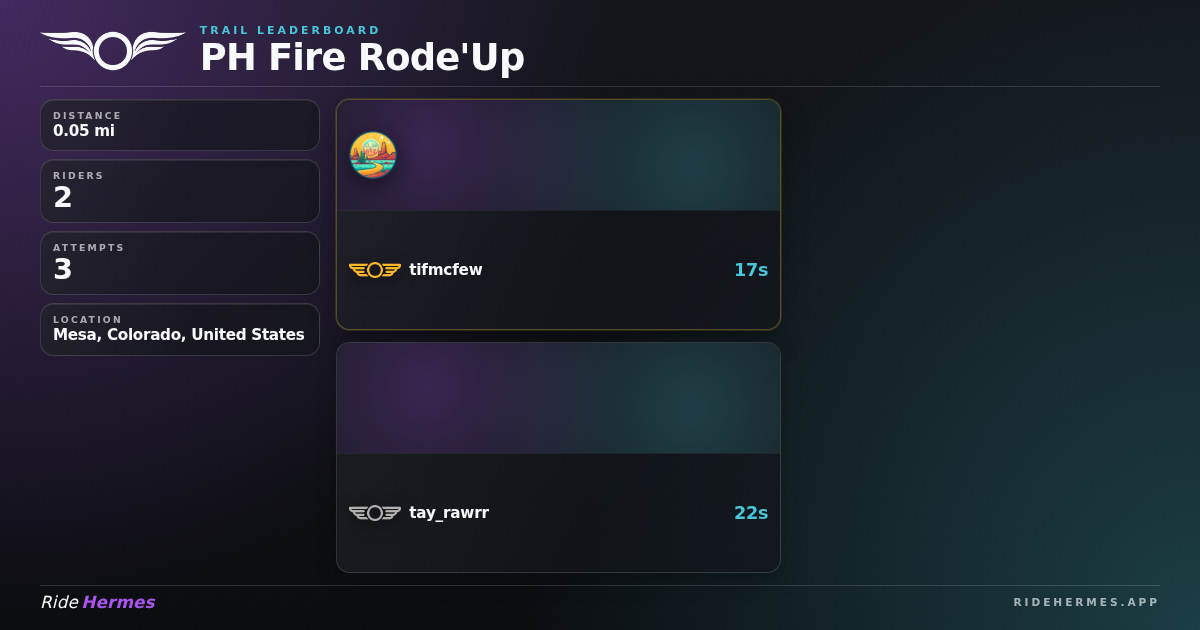Visit the RIDEHERMES.APP footer link
1200x630 pixels.
(x=1086, y=602)
